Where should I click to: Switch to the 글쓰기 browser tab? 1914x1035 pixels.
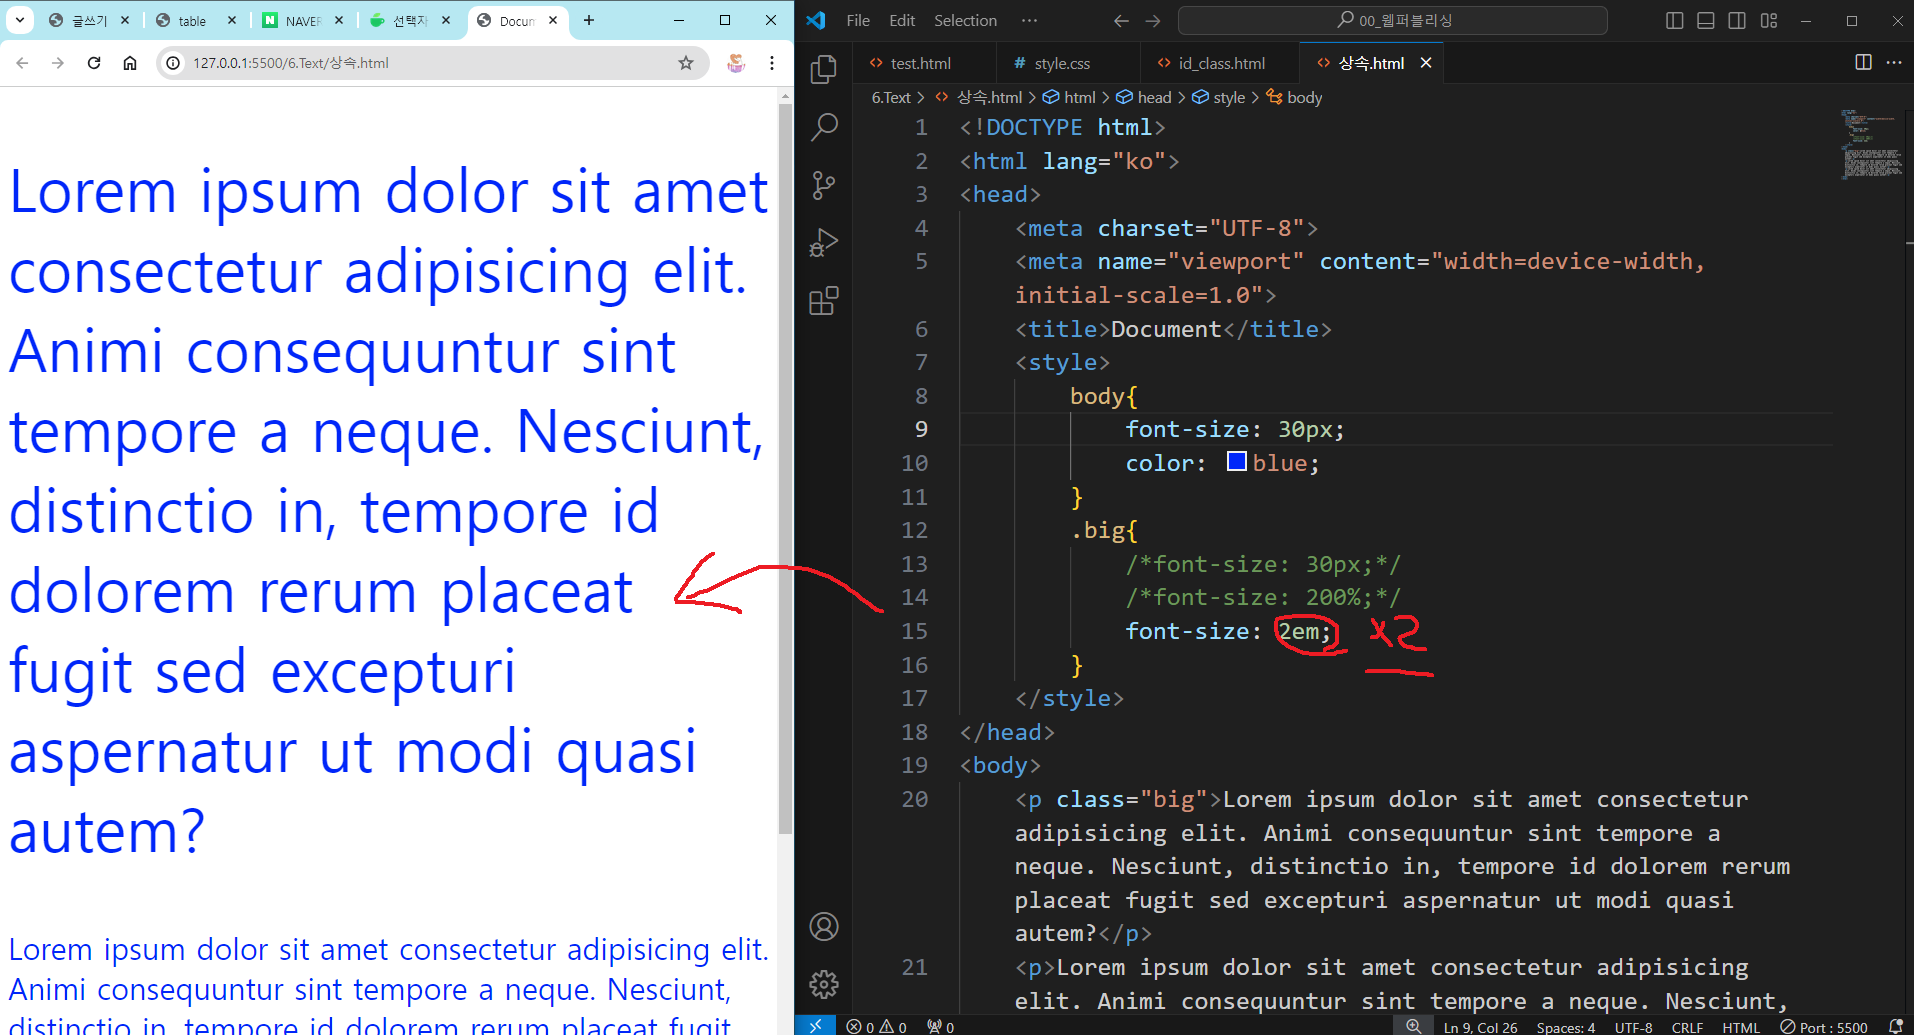click(x=89, y=20)
